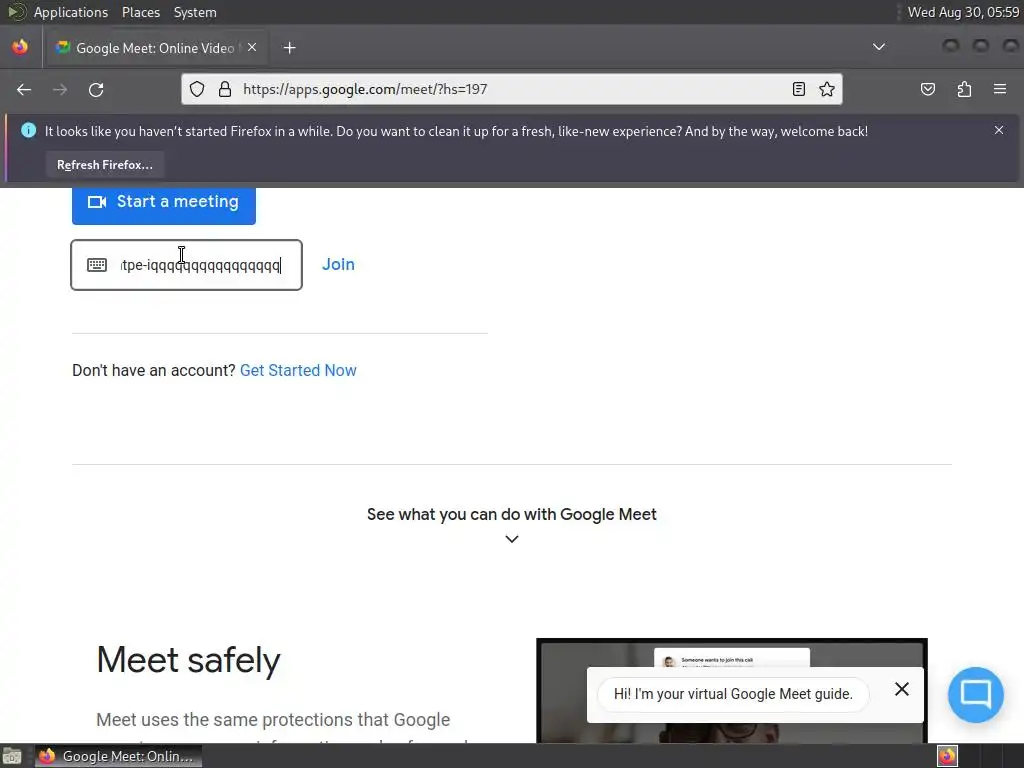Click the meeting code input field

(x=187, y=265)
